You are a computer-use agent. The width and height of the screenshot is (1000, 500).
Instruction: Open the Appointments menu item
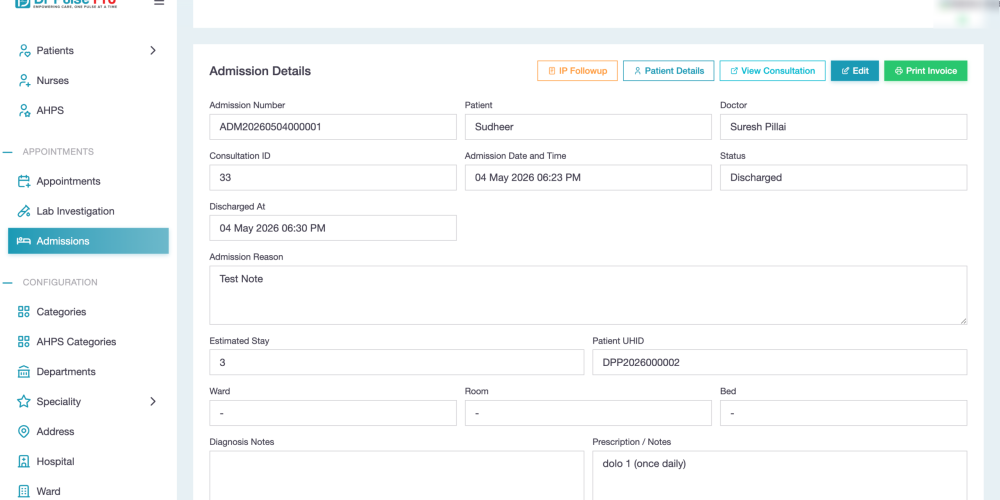point(88,181)
